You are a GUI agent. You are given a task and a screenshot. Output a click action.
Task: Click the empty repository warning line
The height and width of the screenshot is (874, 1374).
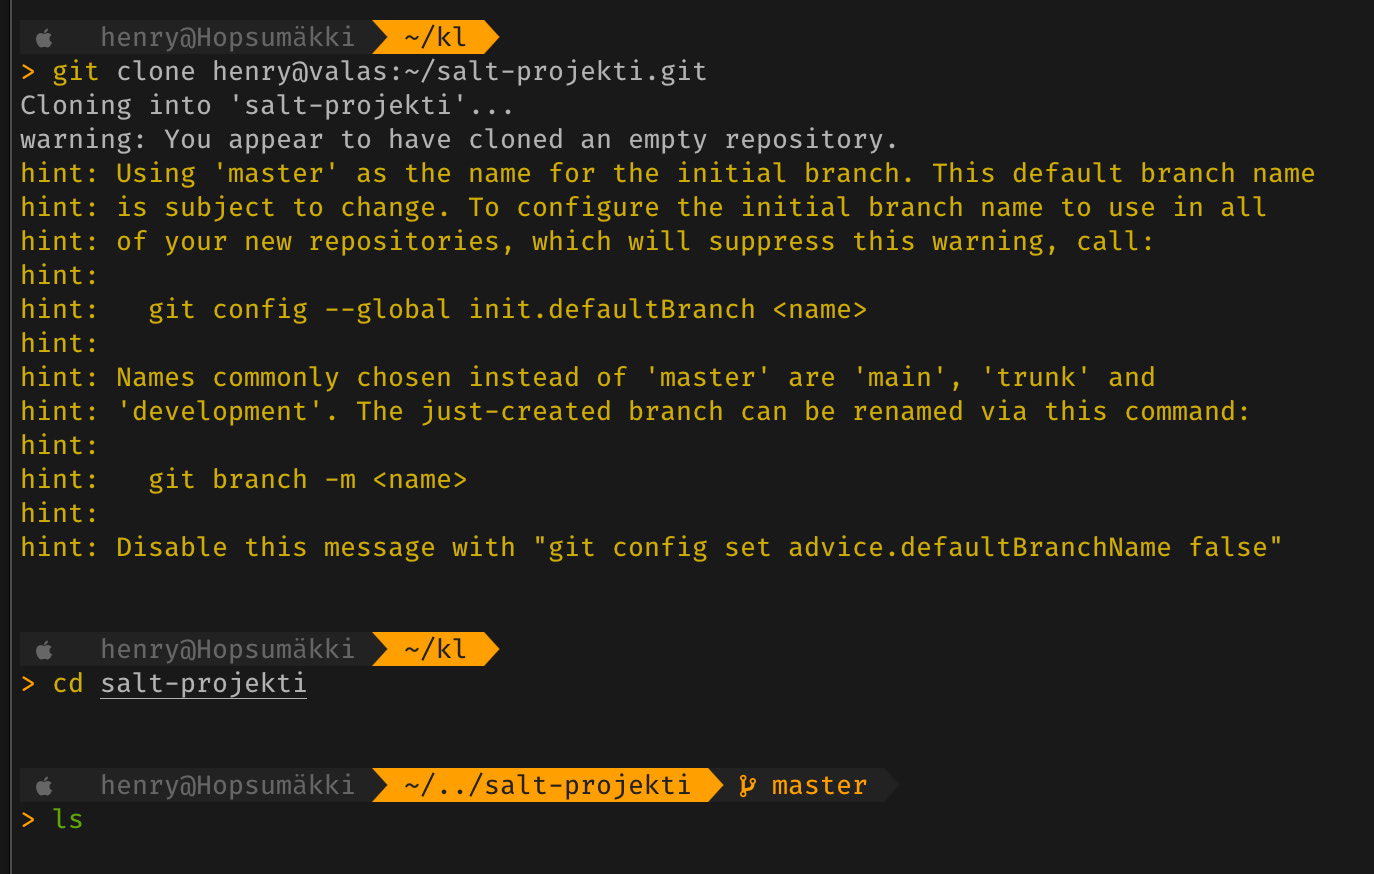coord(458,140)
